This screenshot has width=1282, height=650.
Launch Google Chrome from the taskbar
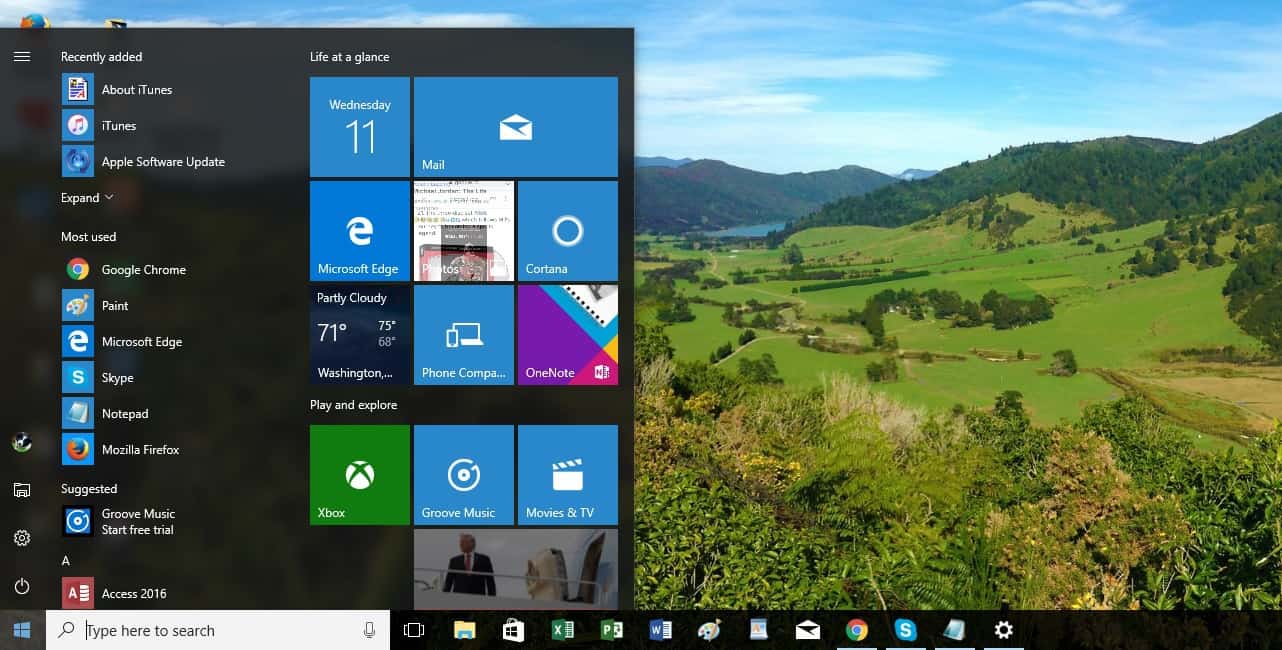pyautogui.click(x=857, y=630)
